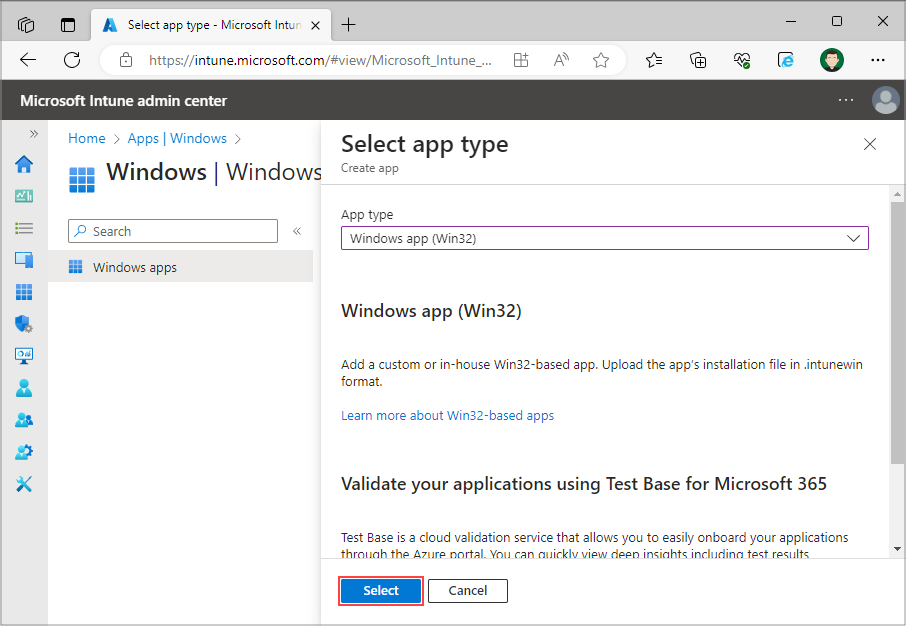Click the pane scrollbar up arrow
The height and width of the screenshot is (626, 906).
click(x=897, y=194)
